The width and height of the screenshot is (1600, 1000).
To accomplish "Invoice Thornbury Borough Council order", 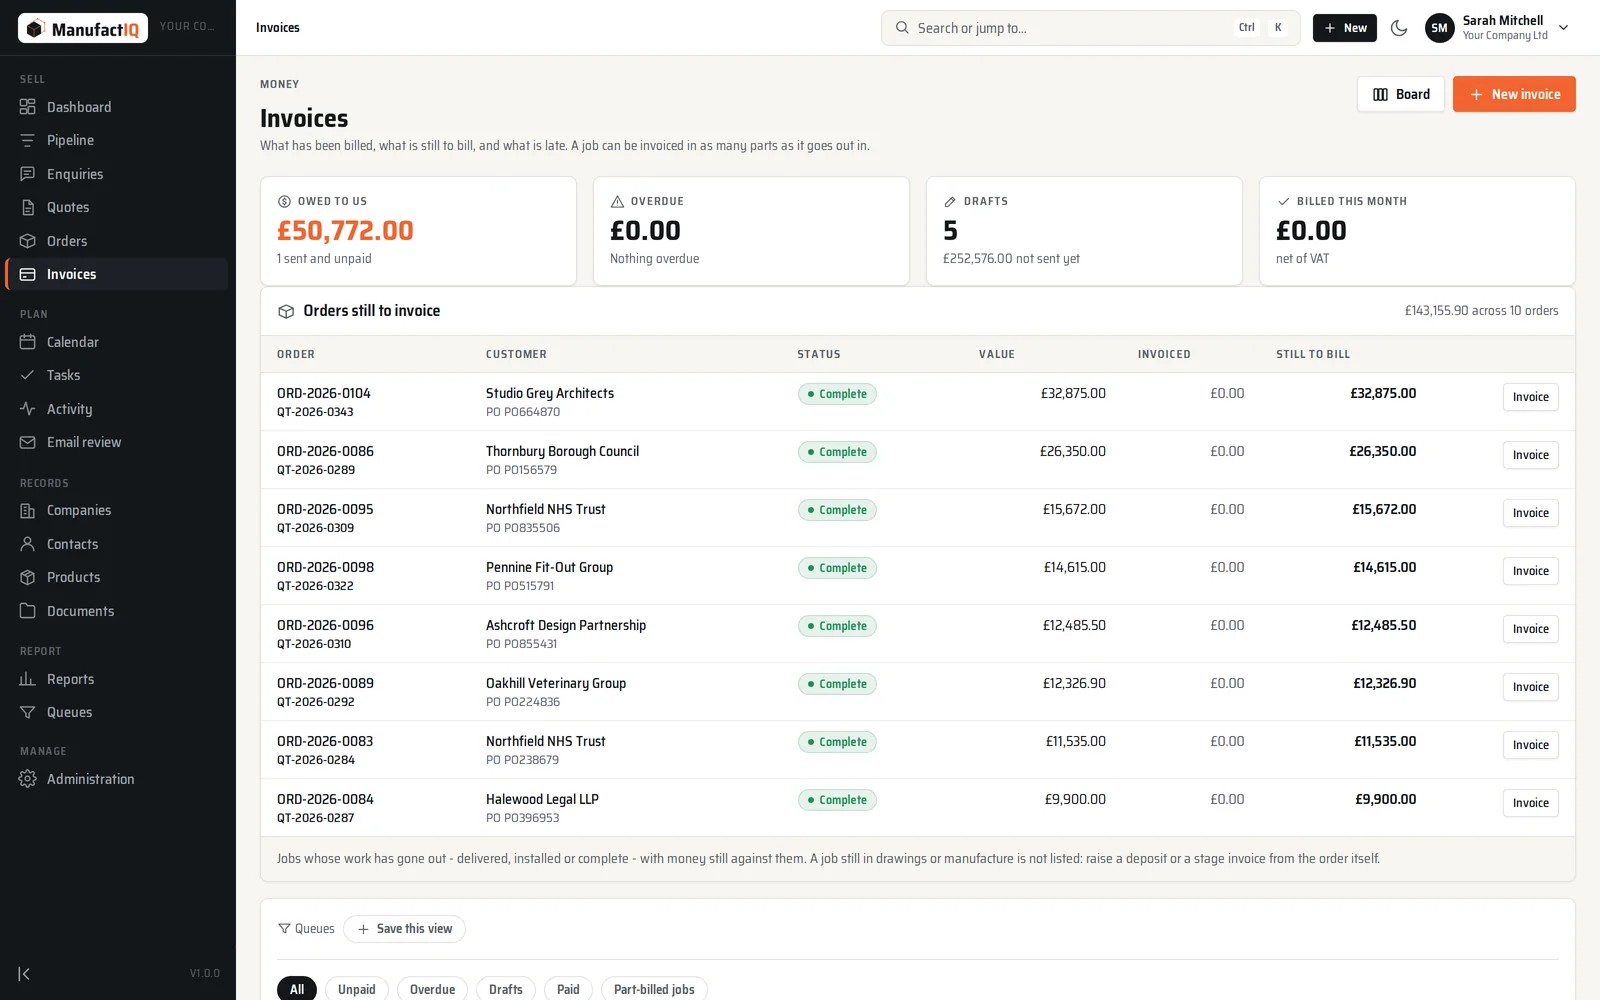I will pyautogui.click(x=1530, y=455).
